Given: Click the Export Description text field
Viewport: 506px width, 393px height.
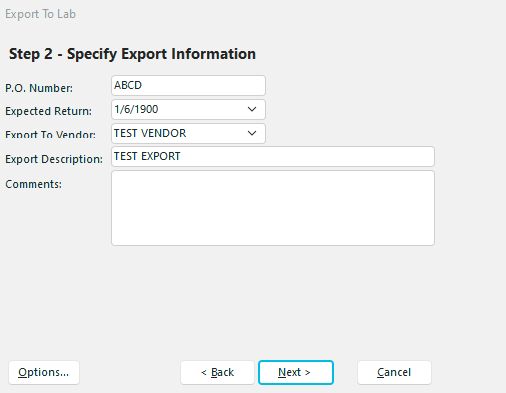Looking at the screenshot, I should 273,156.
